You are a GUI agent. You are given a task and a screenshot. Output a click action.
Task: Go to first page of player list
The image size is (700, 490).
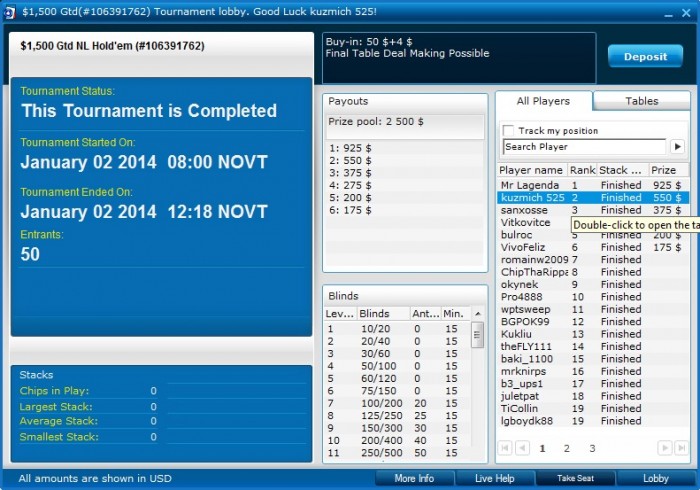[x=505, y=448]
